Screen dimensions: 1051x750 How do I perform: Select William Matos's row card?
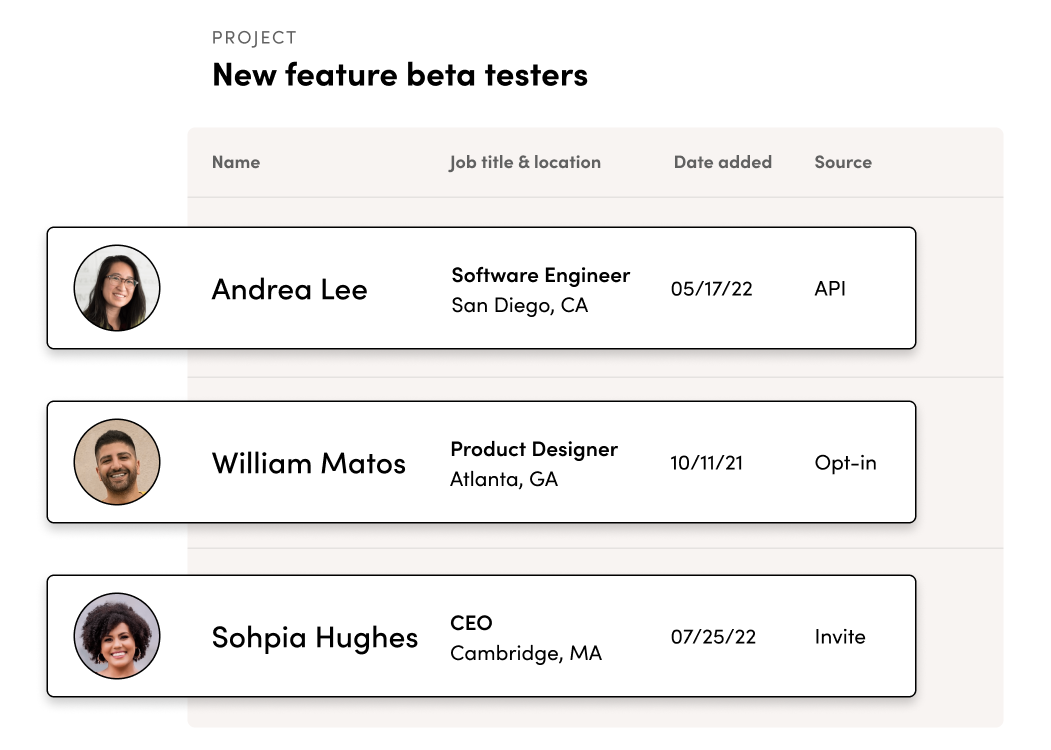click(x=480, y=461)
